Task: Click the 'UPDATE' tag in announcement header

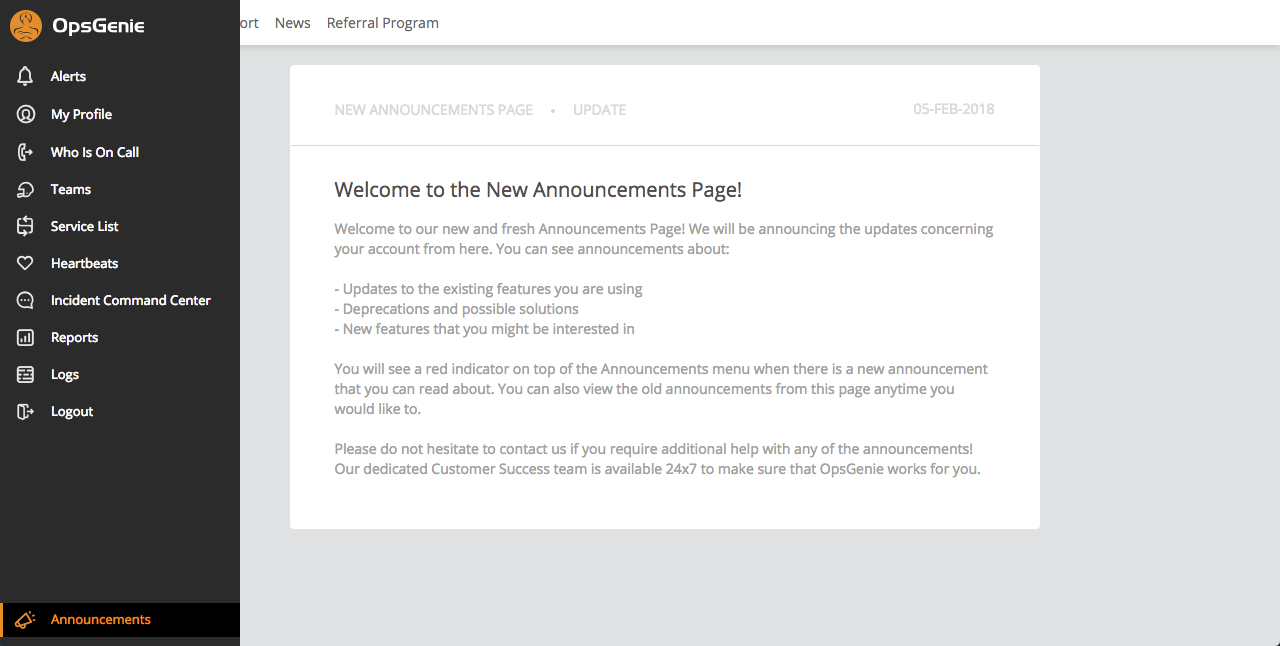Action: [x=600, y=110]
